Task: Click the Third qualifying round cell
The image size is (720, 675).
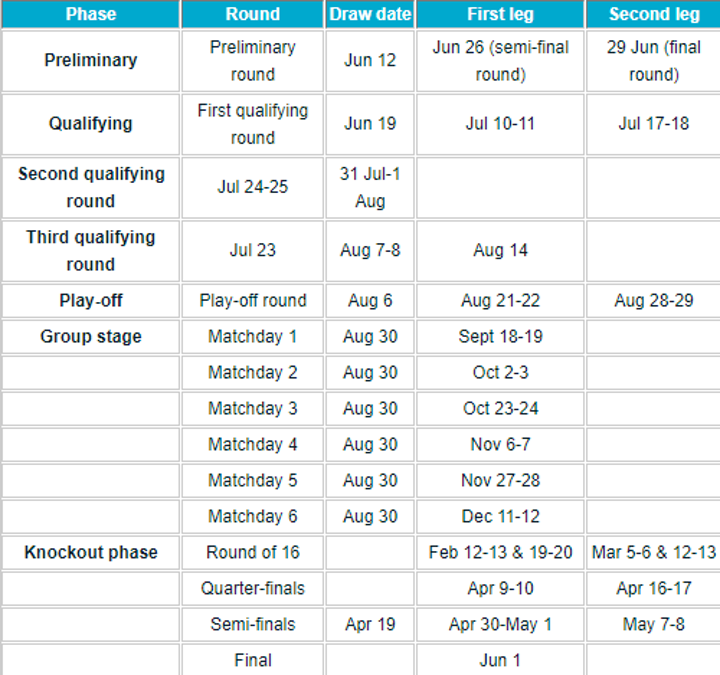Action: (x=90, y=251)
